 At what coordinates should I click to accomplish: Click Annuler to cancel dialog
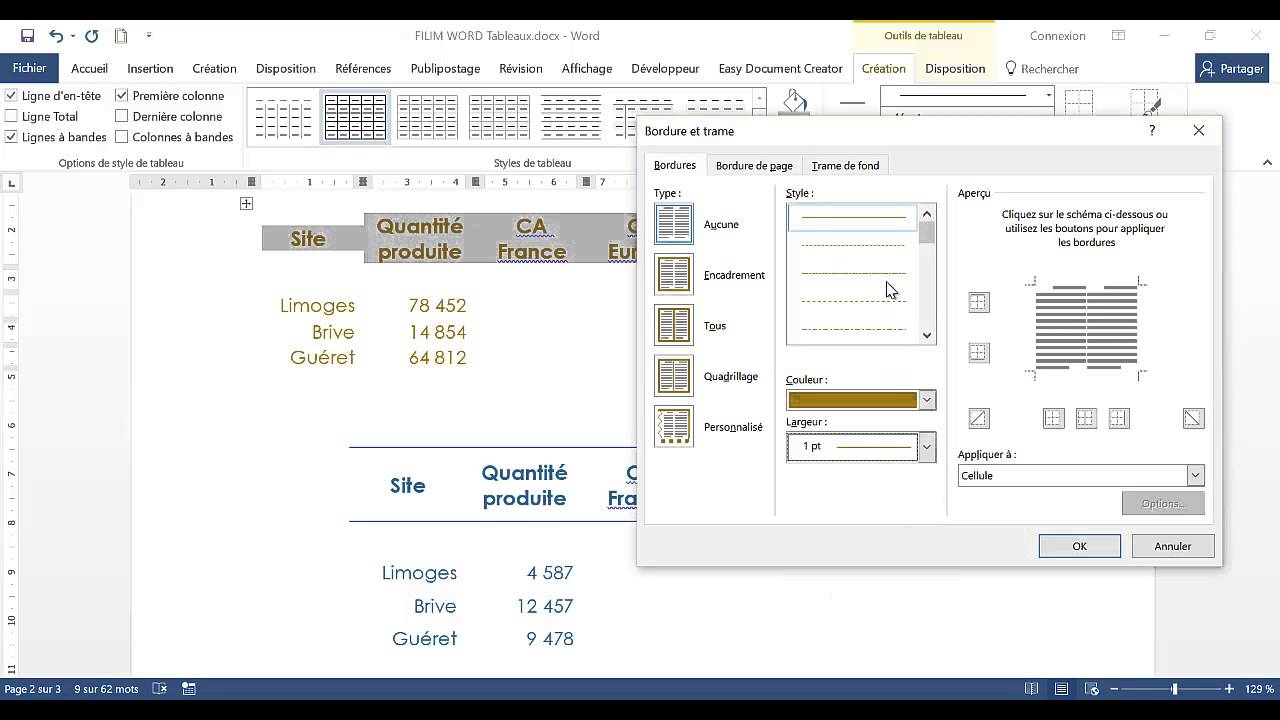pos(1173,546)
